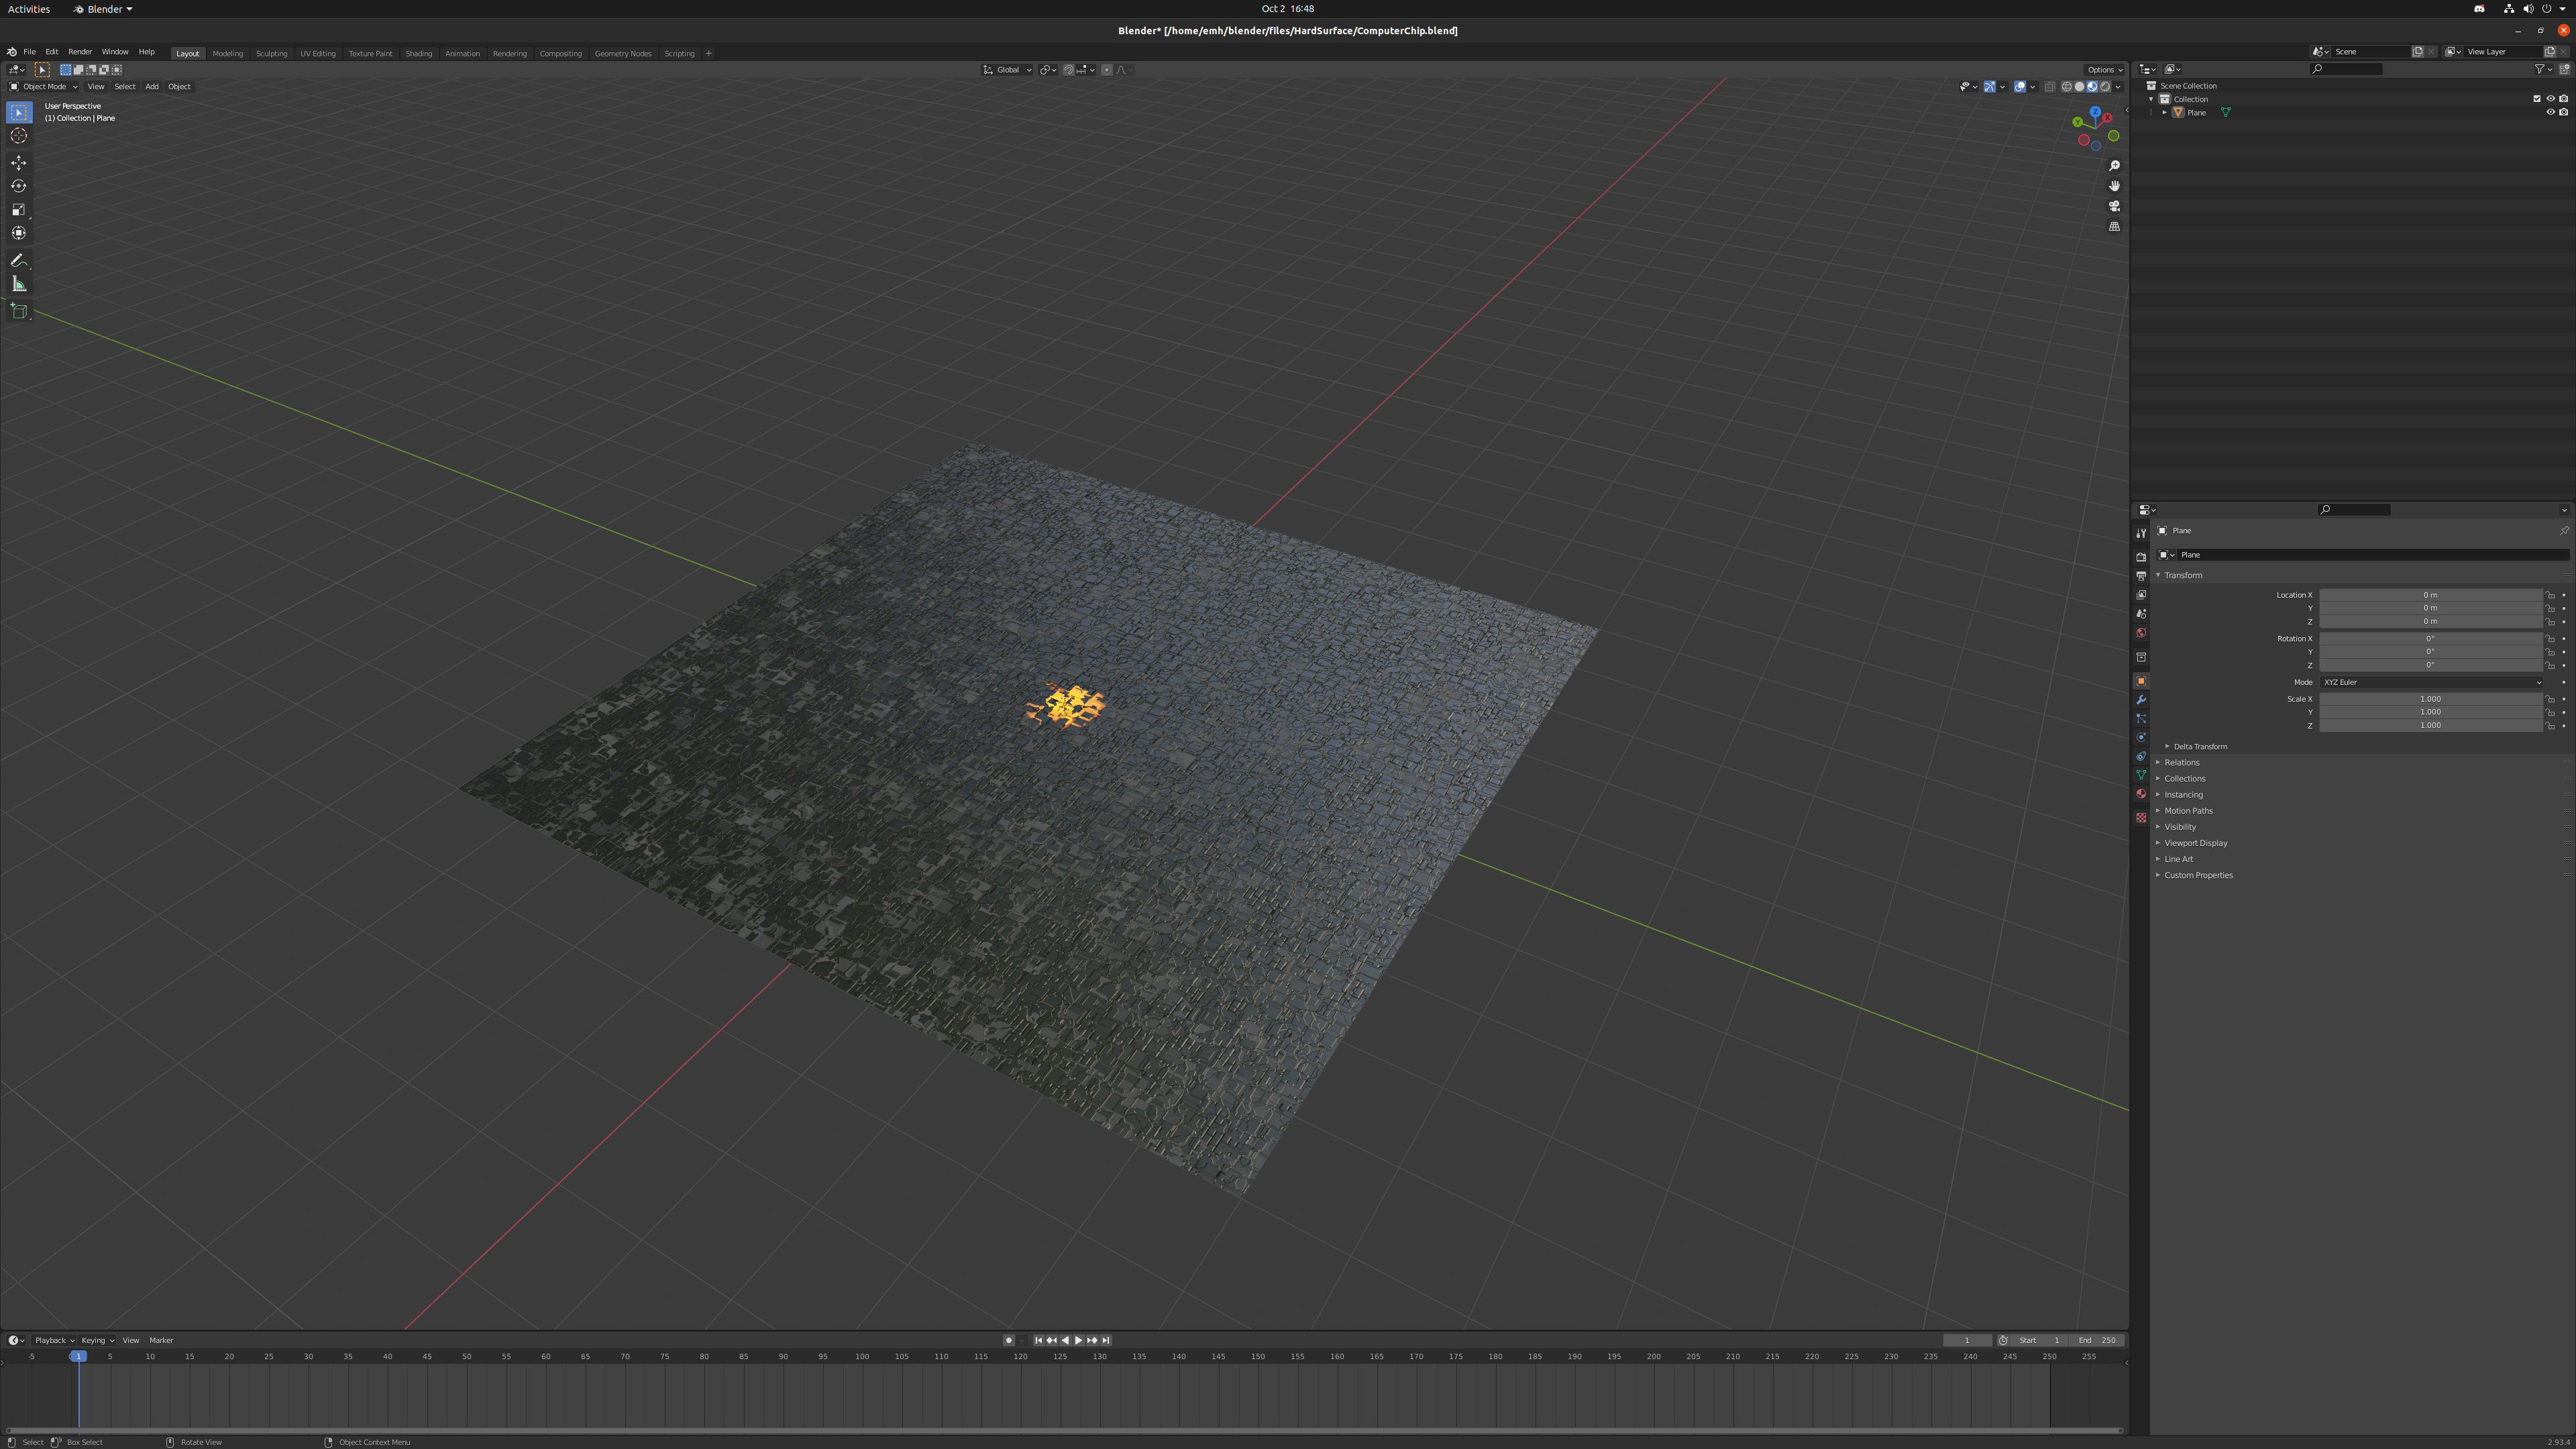Uncheck Collection exclude checkbox in outliner
Screen dimensions: 2576x1449
point(2537,99)
